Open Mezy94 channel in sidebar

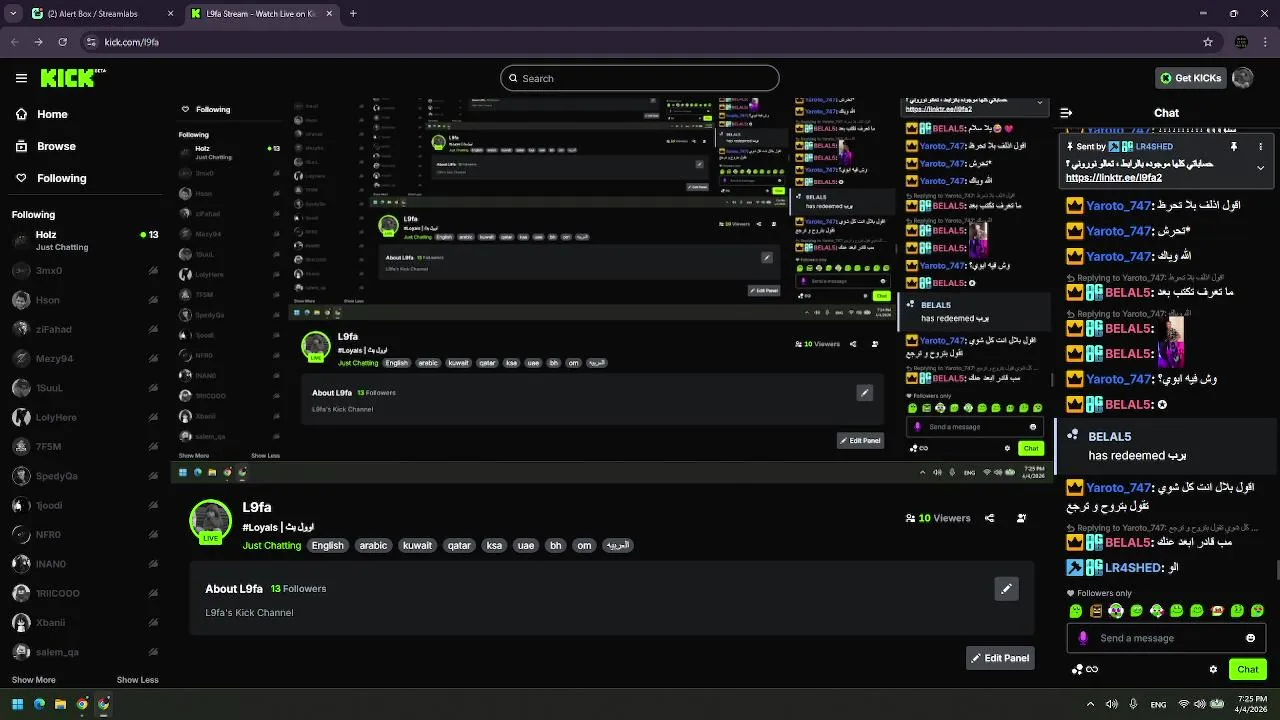point(84,358)
